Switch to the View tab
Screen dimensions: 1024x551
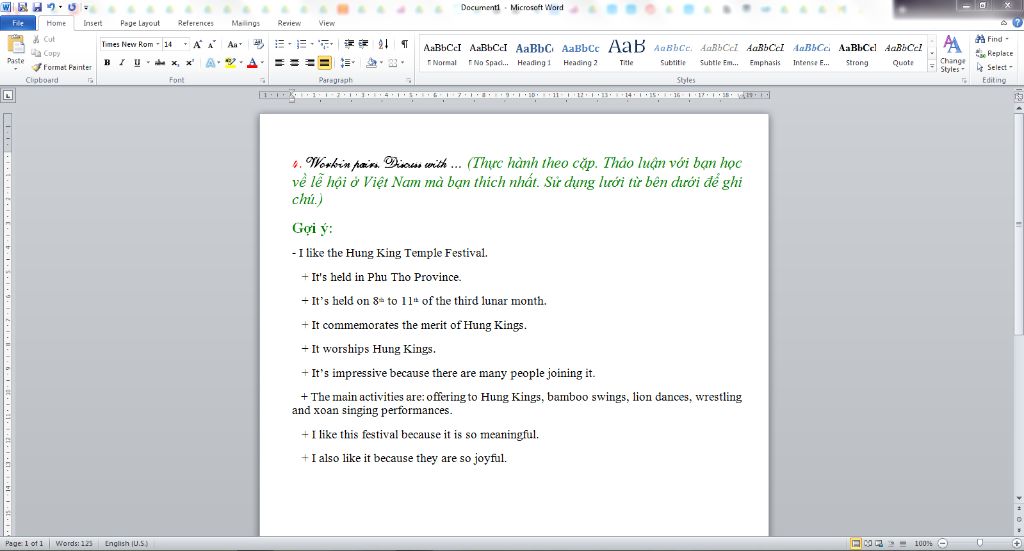[x=327, y=23]
